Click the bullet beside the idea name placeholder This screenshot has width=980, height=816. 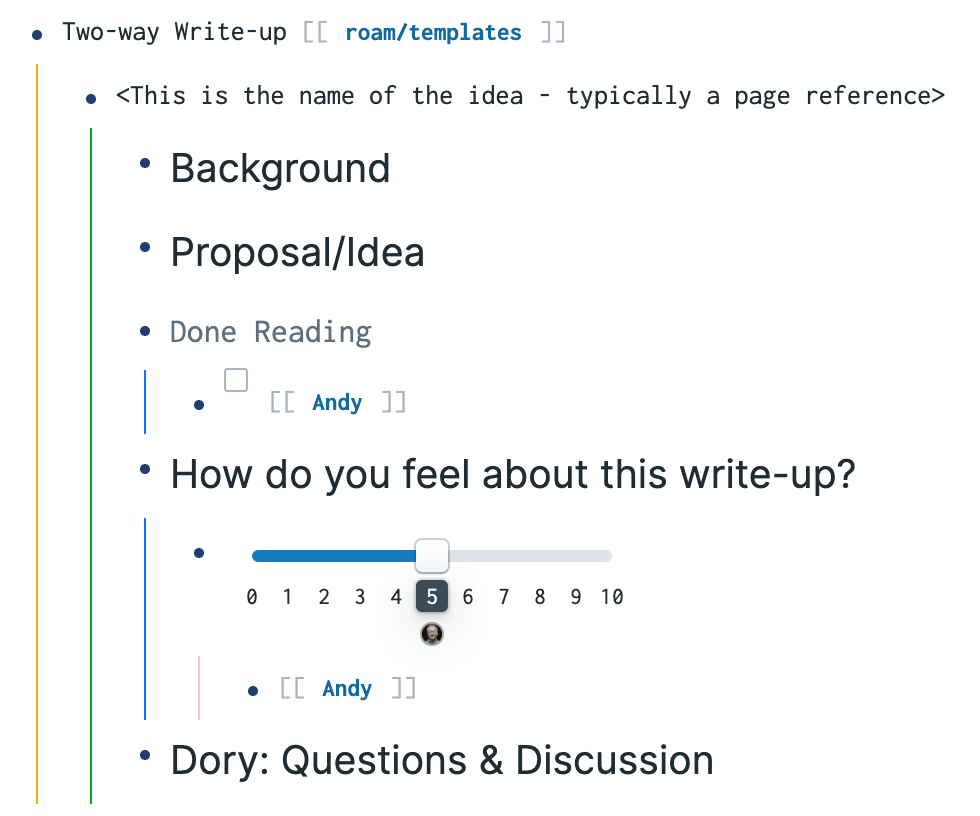click(91, 99)
